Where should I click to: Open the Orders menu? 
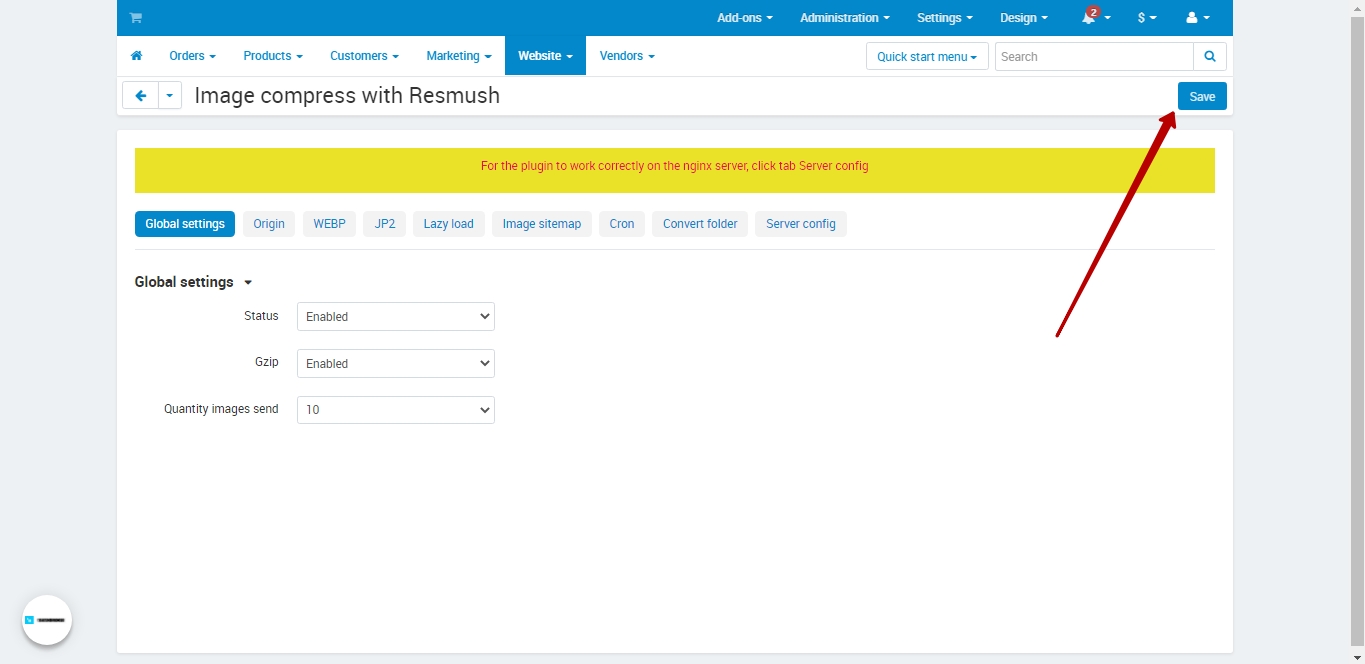pyautogui.click(x=193, y=56)
